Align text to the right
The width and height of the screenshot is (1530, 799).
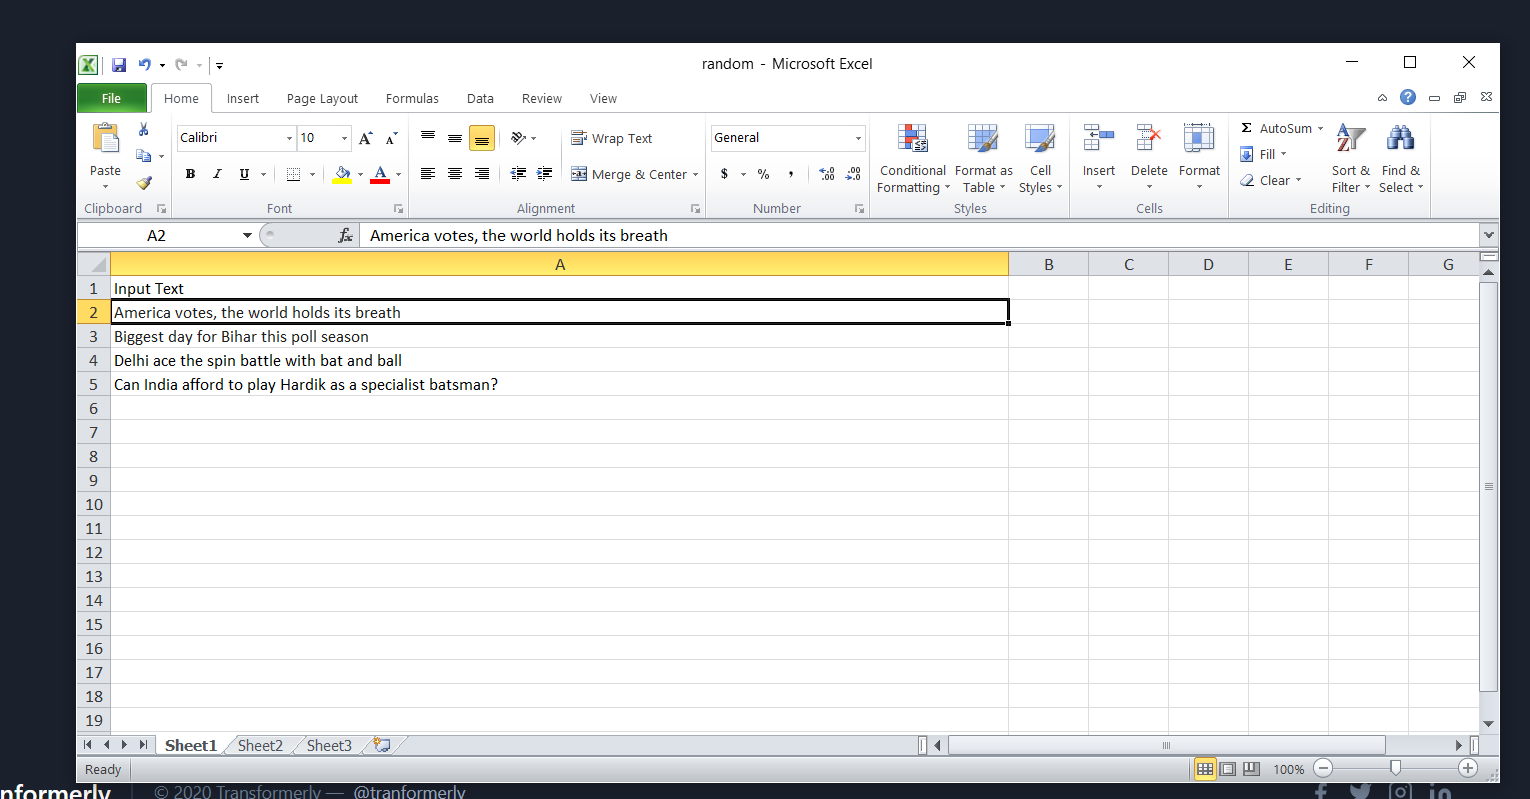(x=482, y=174)
